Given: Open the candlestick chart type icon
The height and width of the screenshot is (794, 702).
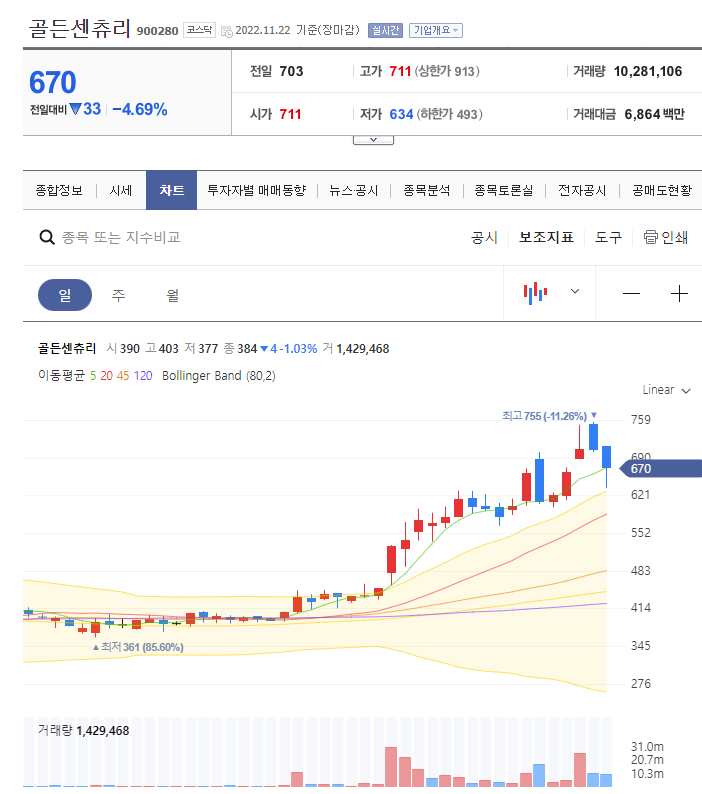Looking at the screenshot, I should point(535,293).
